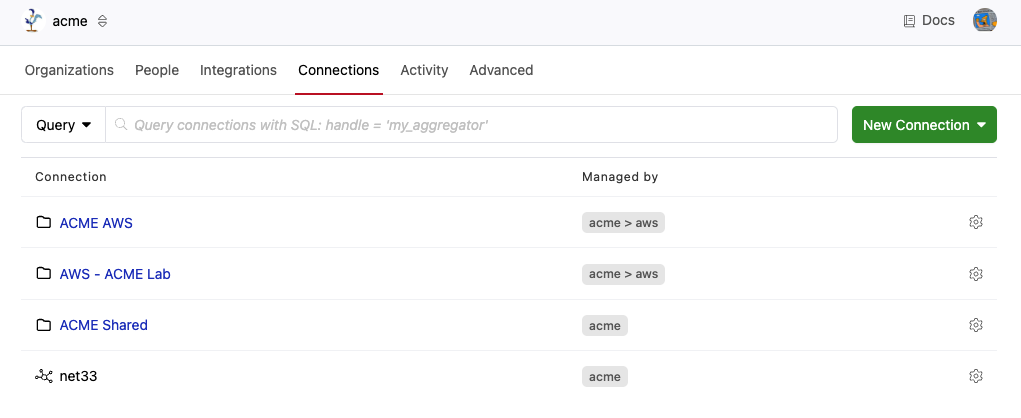Open the ACME AWS connection folder
This screenshot has width=1021, height=418.
point(96,223)
